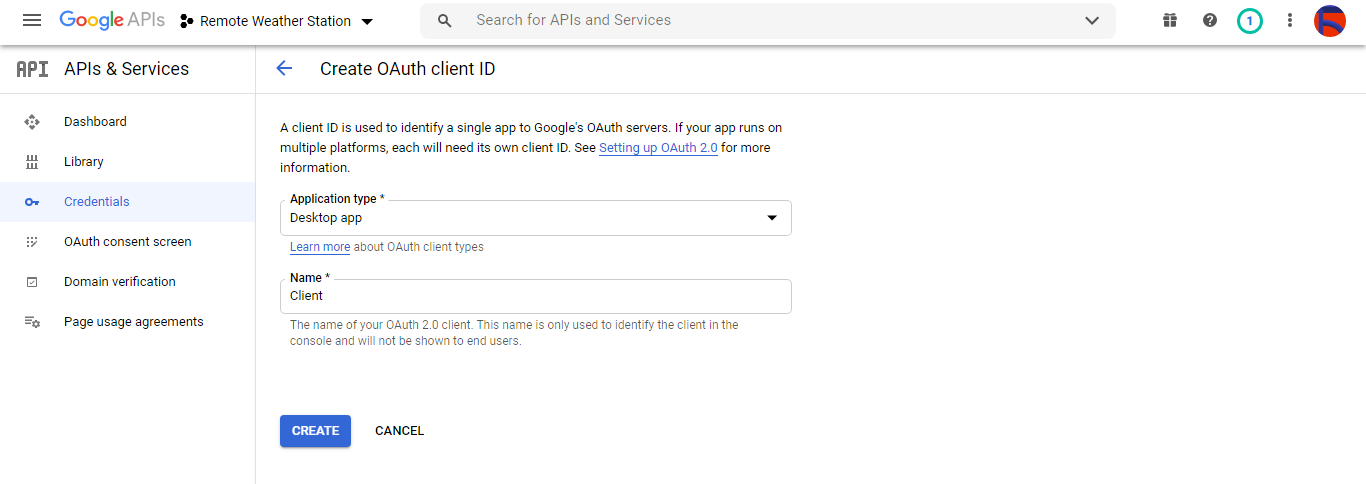Open the Remote Weather Station project selector
1366x484 pixels.
pos(276,21)
